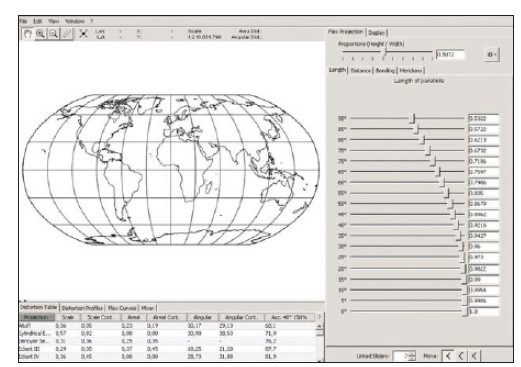Open the Distortion Profiles tab
This screenshot has width=521, height=367.
click(82, 308)
